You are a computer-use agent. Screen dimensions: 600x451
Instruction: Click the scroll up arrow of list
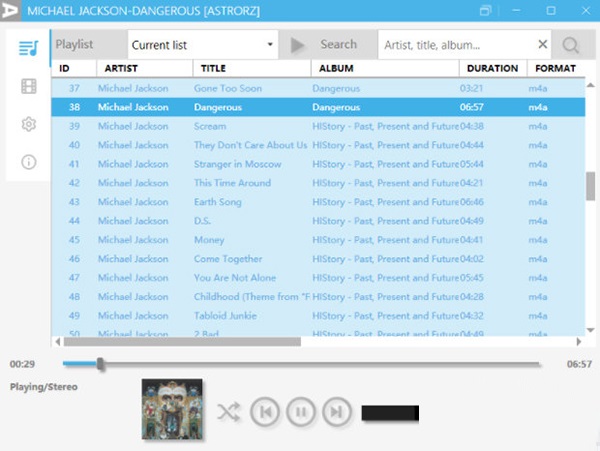[x=590, y=85]
